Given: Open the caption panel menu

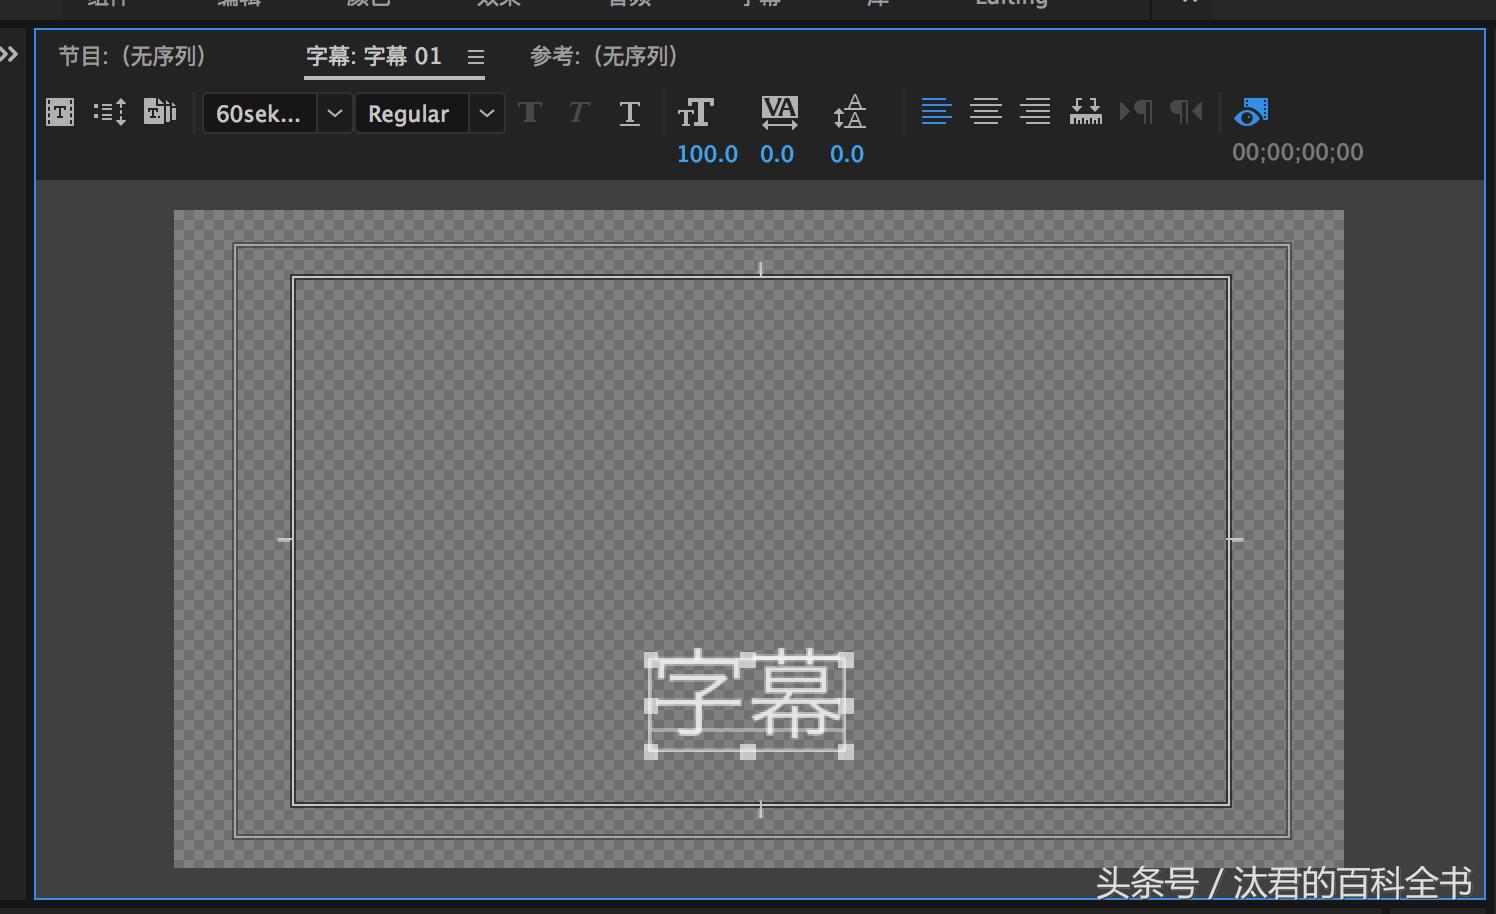Looking at the screenshot, I should [476, 57].
